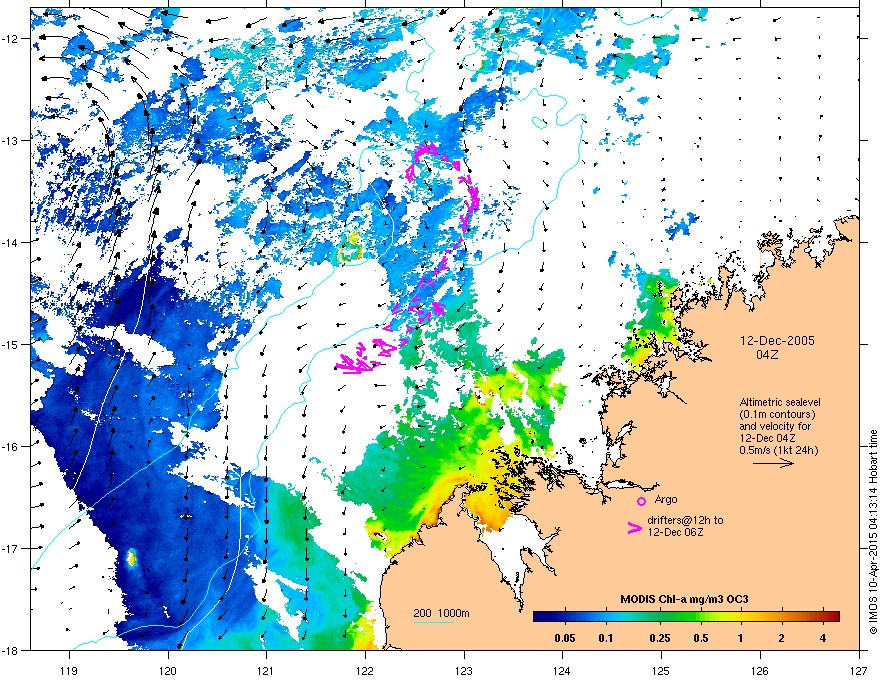Click the magenta Argo circle legend symbol
Screen dimensions: 880x680
(x=641, y=501)
